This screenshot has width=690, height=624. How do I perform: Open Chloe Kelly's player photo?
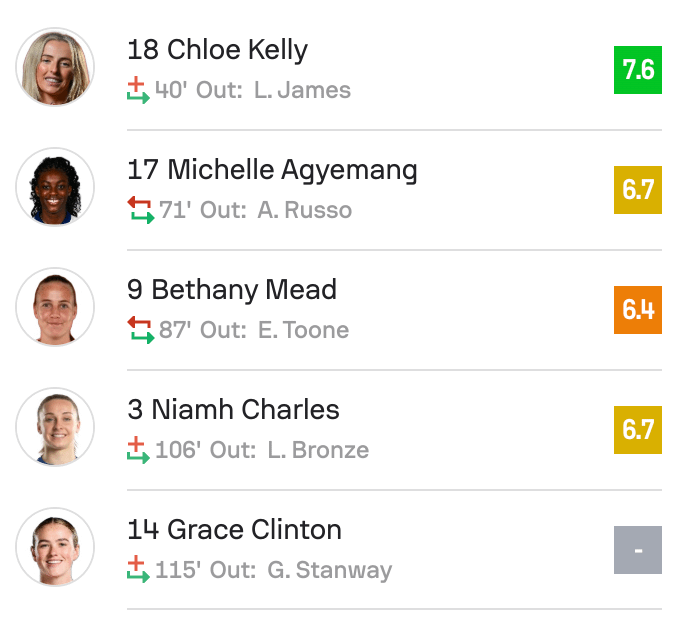55,68
